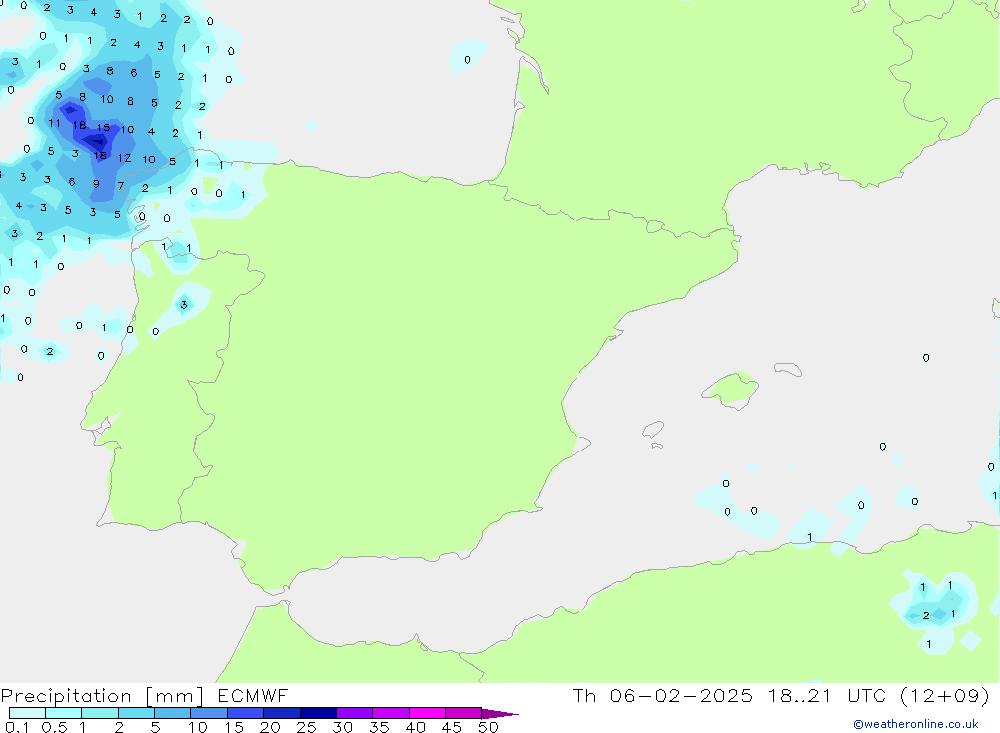Pick the 10–15 mm legend swatch
The image size is (1000, 733).
209,713
